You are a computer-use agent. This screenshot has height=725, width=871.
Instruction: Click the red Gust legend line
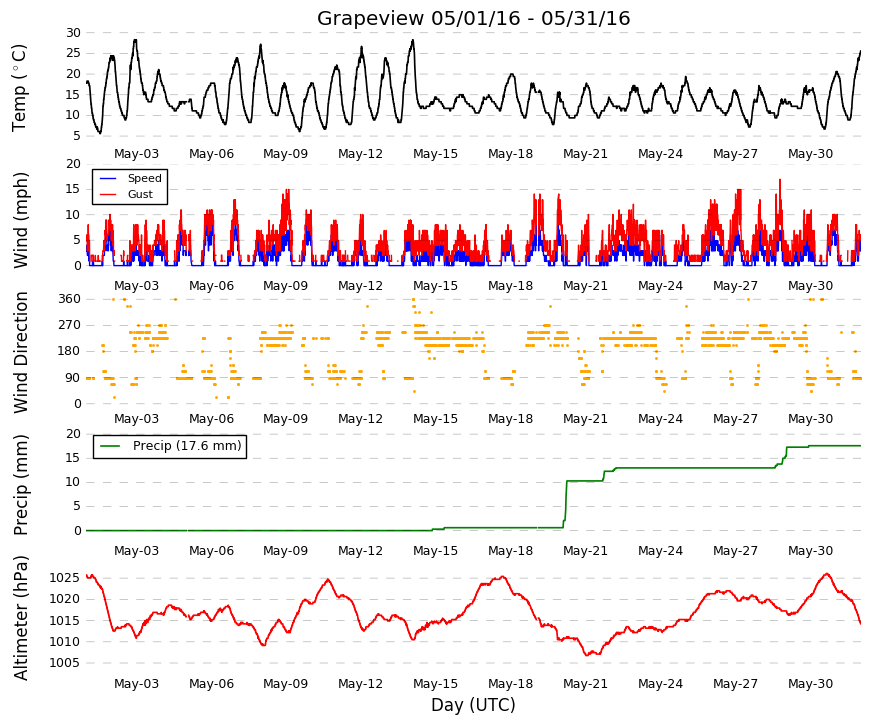[108, 194]
